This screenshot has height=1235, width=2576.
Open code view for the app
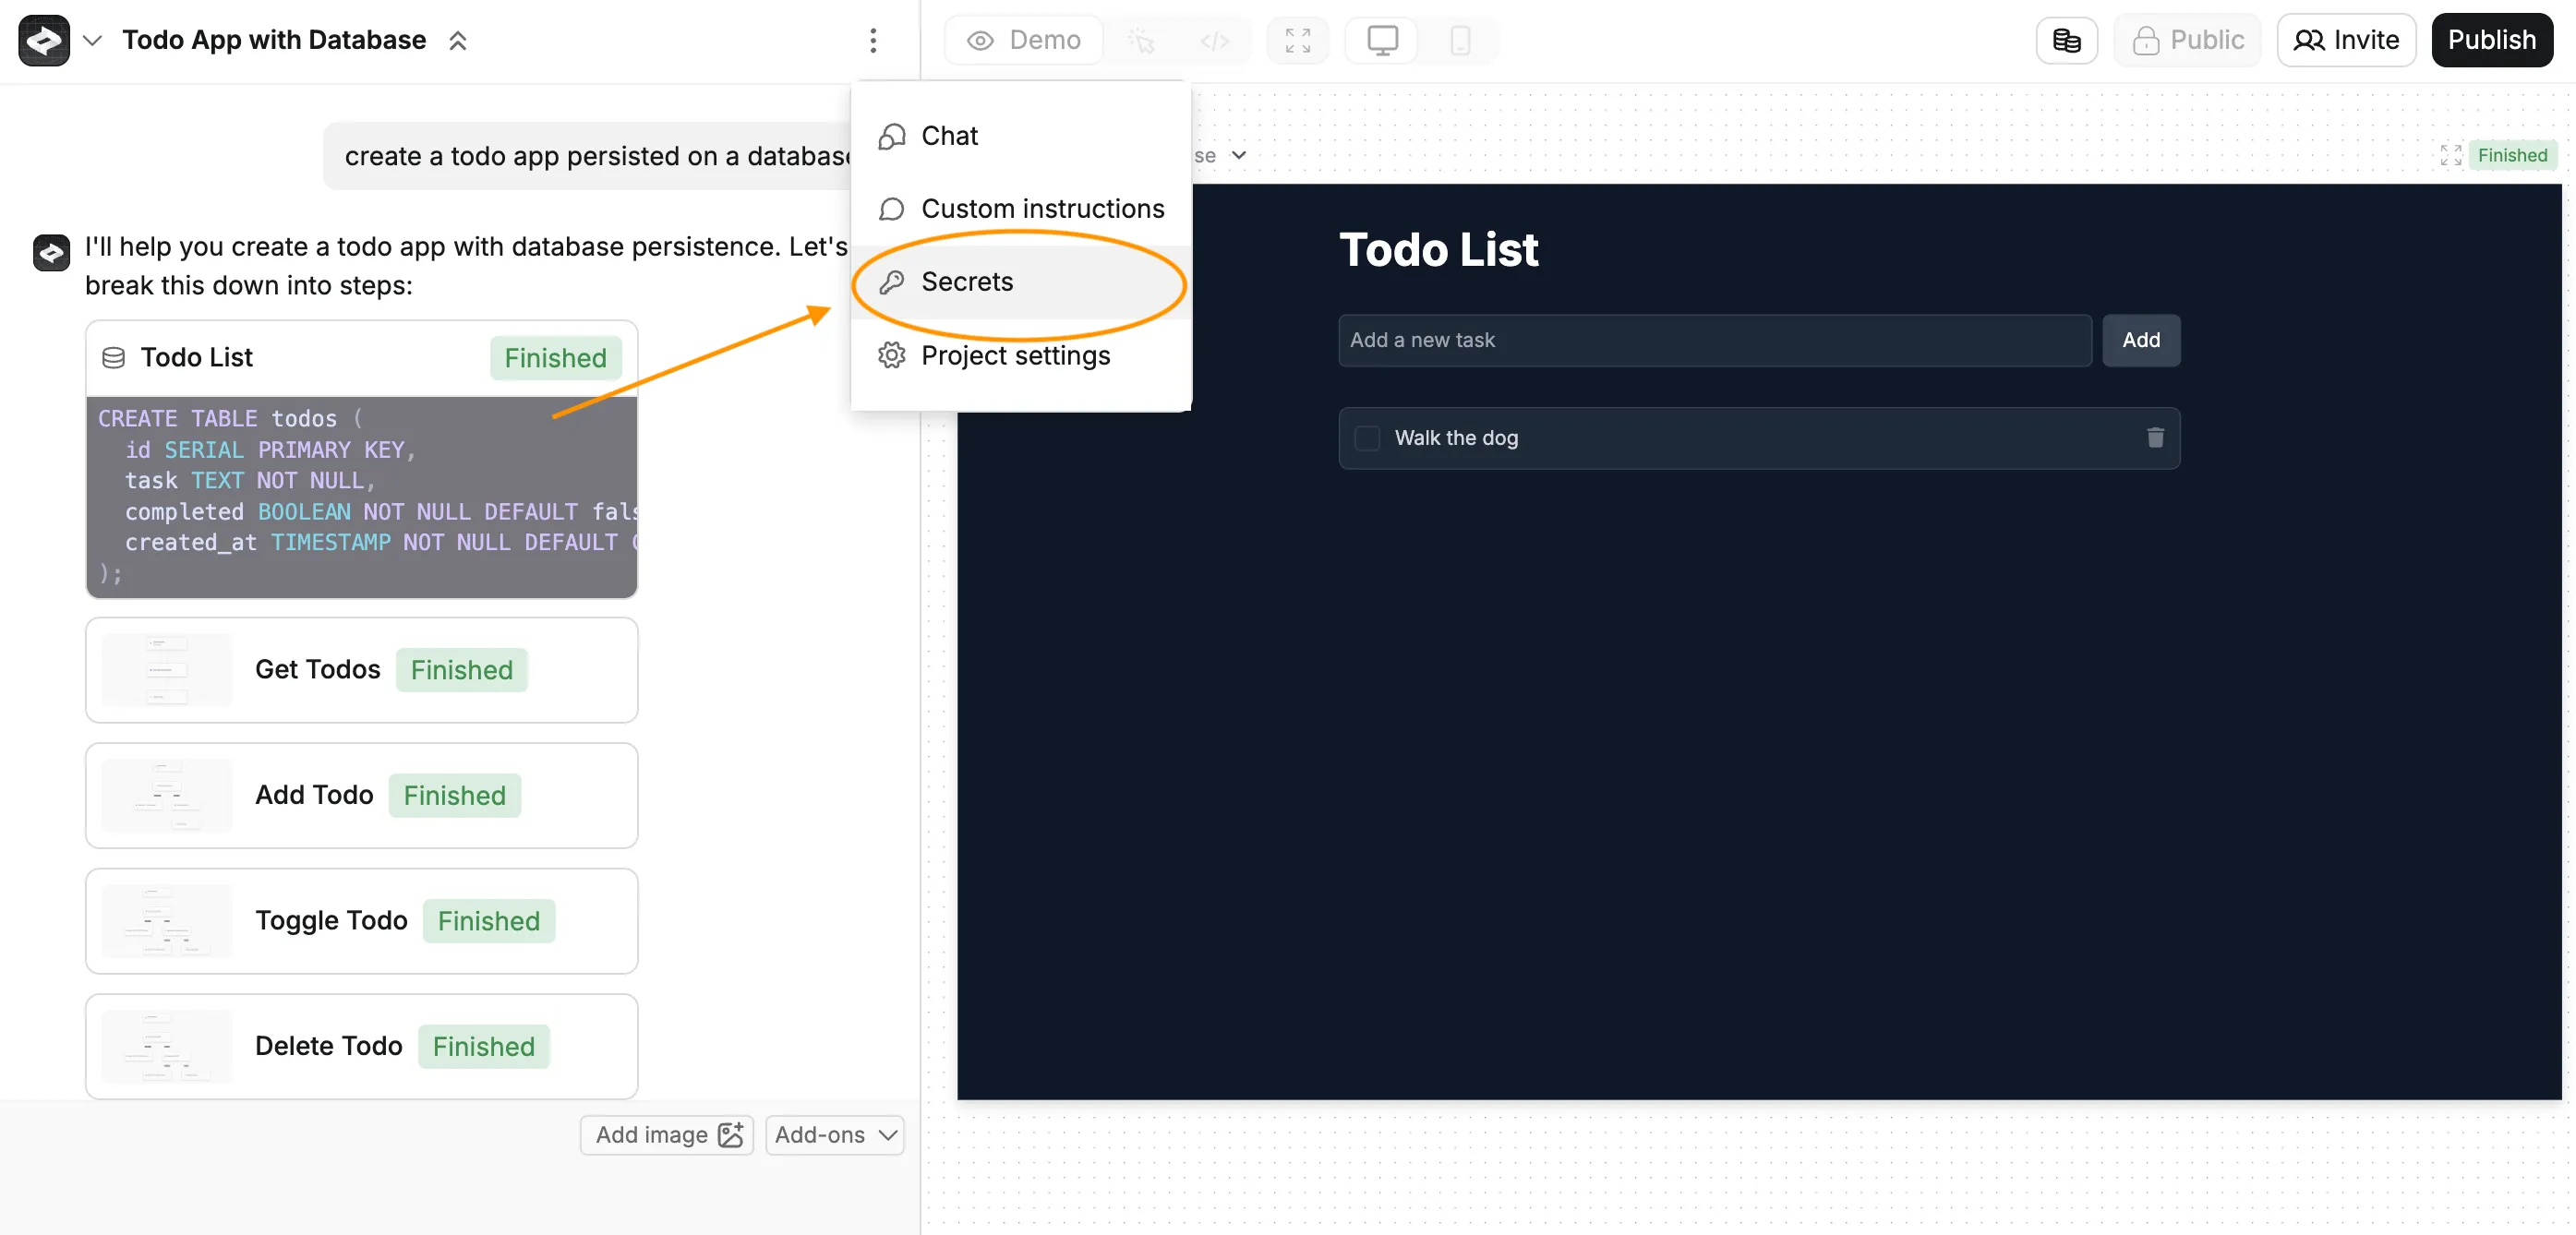point(1216,40)
